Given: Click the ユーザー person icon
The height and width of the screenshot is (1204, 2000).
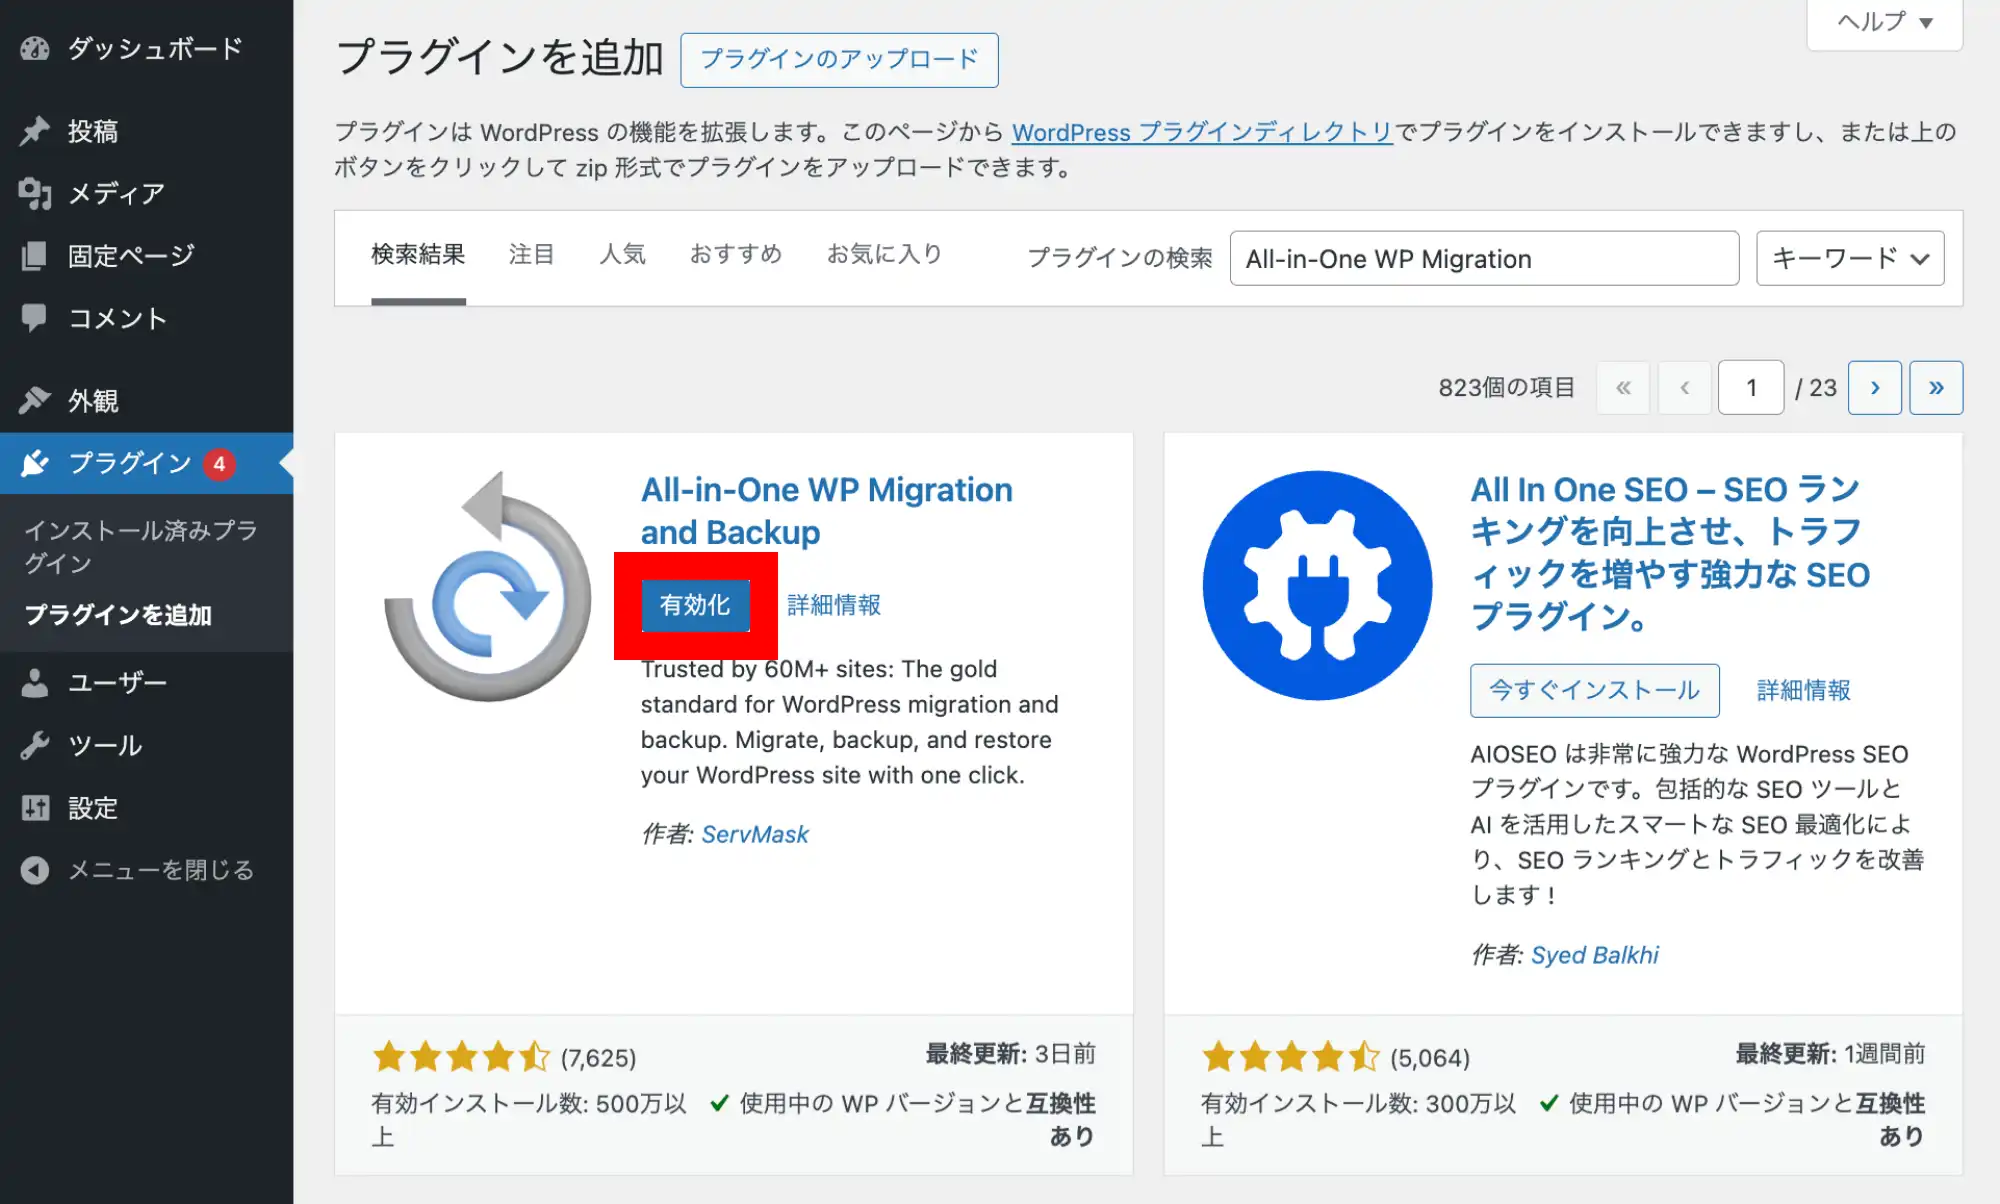Looking at the screenshot, I should [36, 682].
